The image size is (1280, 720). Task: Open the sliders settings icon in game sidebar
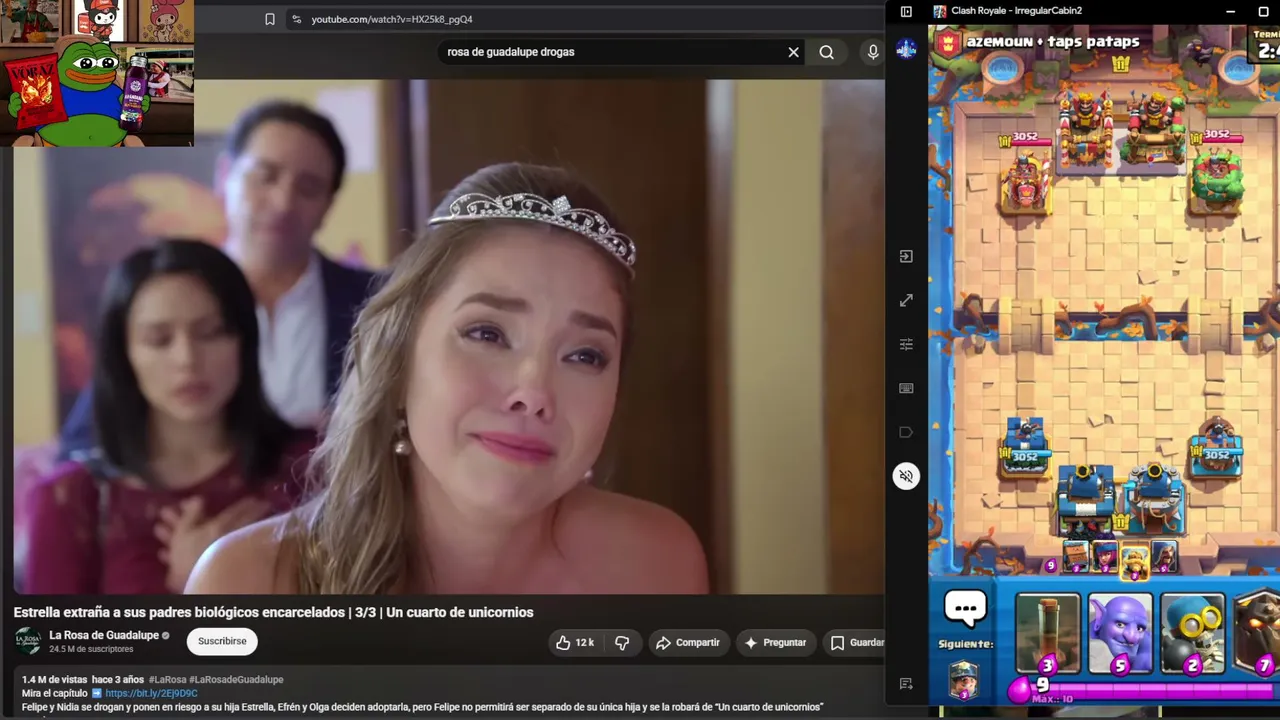(906, 344)
